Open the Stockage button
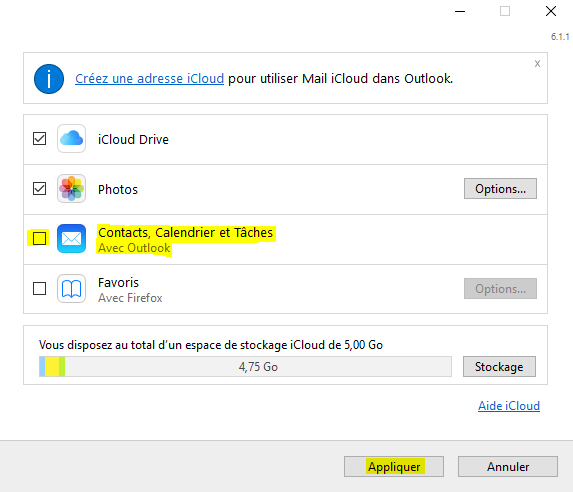The height and width of the screenshot is (492, 573). (499, 367)
